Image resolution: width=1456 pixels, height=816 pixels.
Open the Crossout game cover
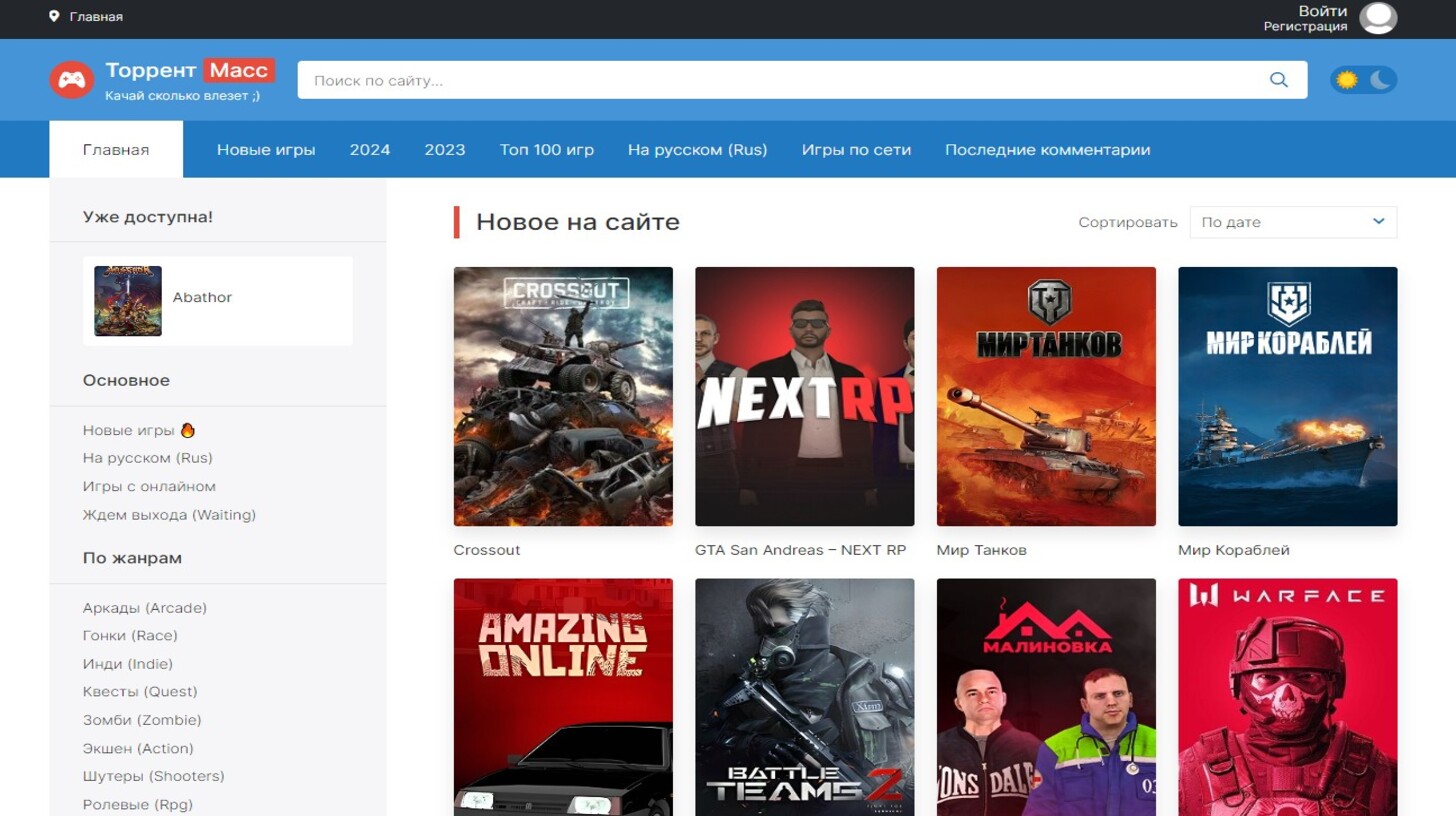click(x=563, y=396)
